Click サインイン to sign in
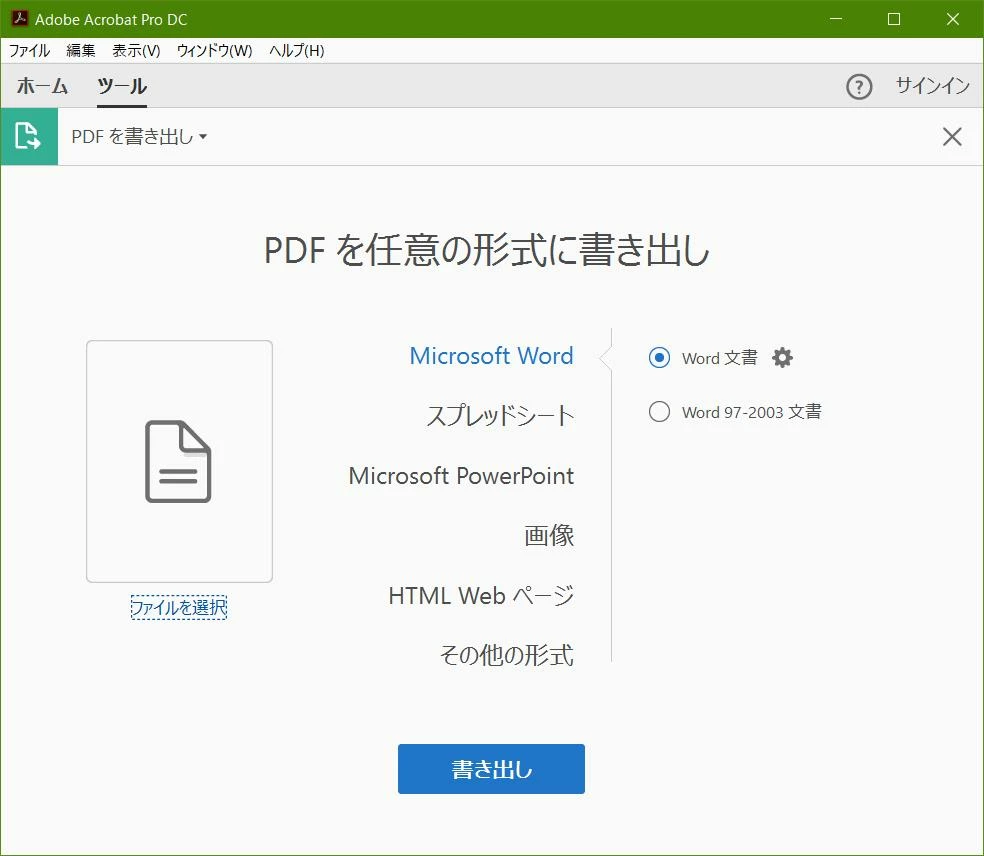This screenshot has height=856, width=984. point(933,86)
